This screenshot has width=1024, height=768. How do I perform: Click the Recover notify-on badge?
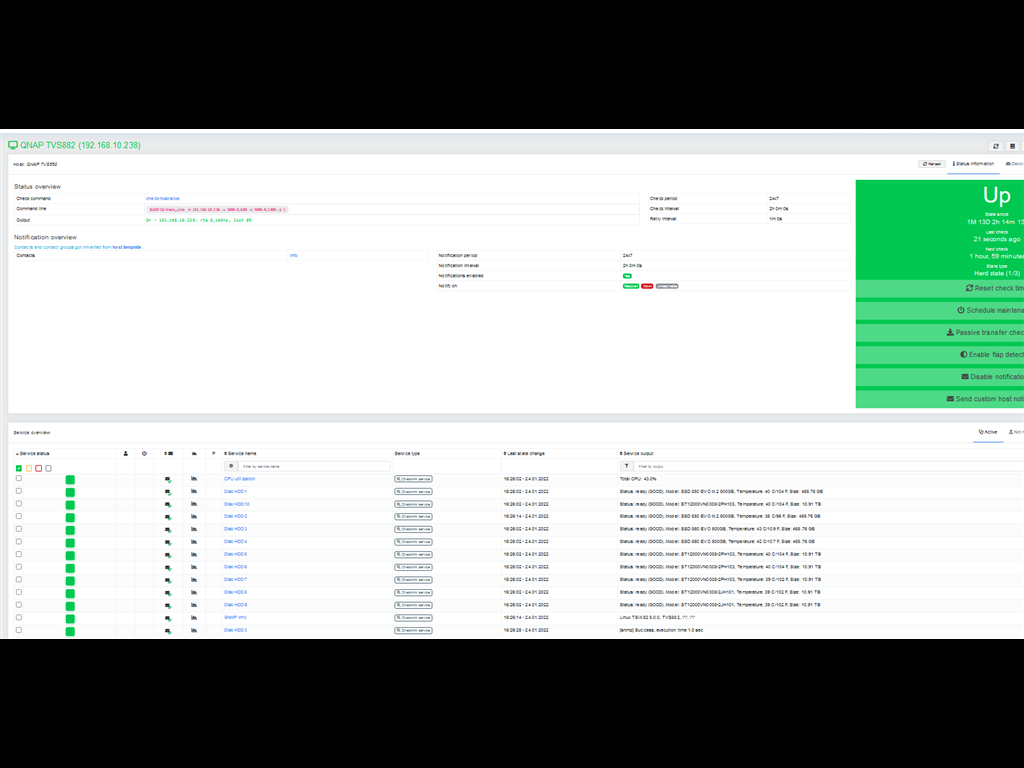click(x=631, y=286)
